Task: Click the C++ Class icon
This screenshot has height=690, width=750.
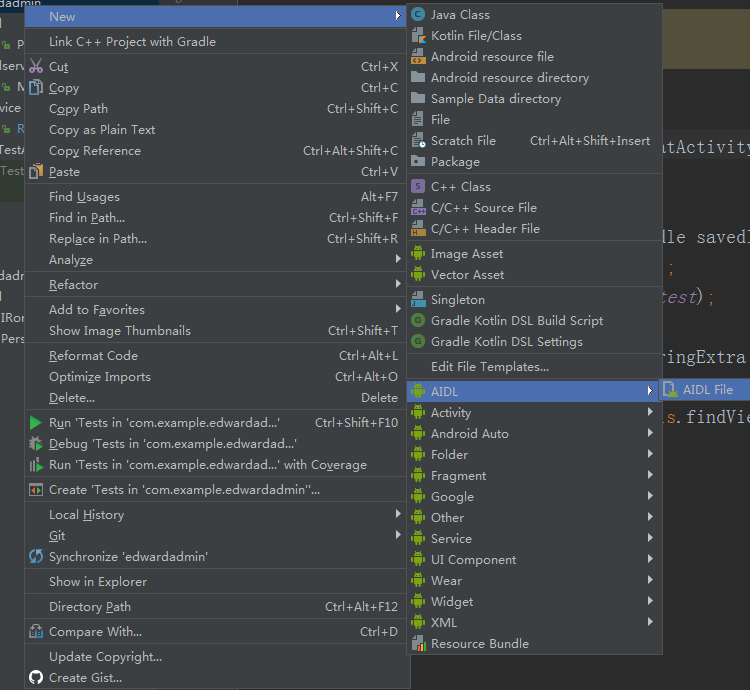Action: pyautogui.click(x=418, y=186)
